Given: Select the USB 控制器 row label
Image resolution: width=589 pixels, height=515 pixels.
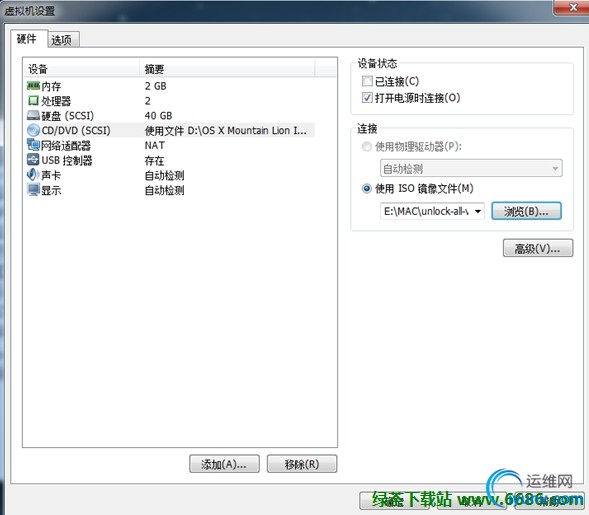Looking at the screenshot, I should [x=67, y=160].
